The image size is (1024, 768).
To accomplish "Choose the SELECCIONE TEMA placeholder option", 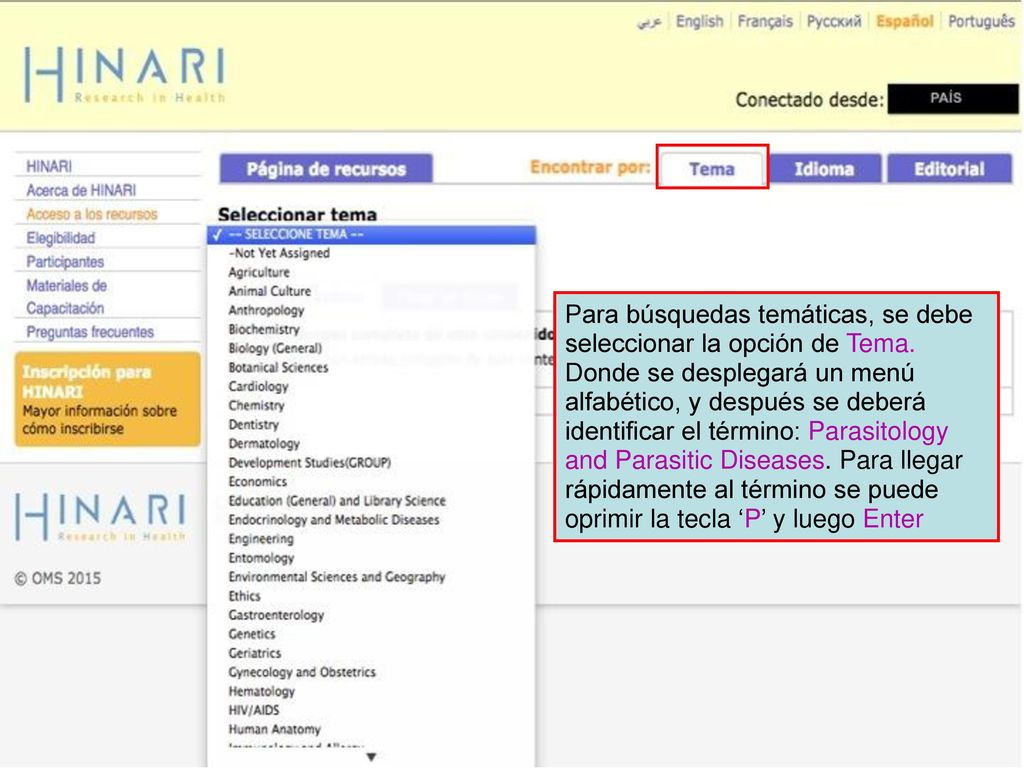I will click(372, 234).
